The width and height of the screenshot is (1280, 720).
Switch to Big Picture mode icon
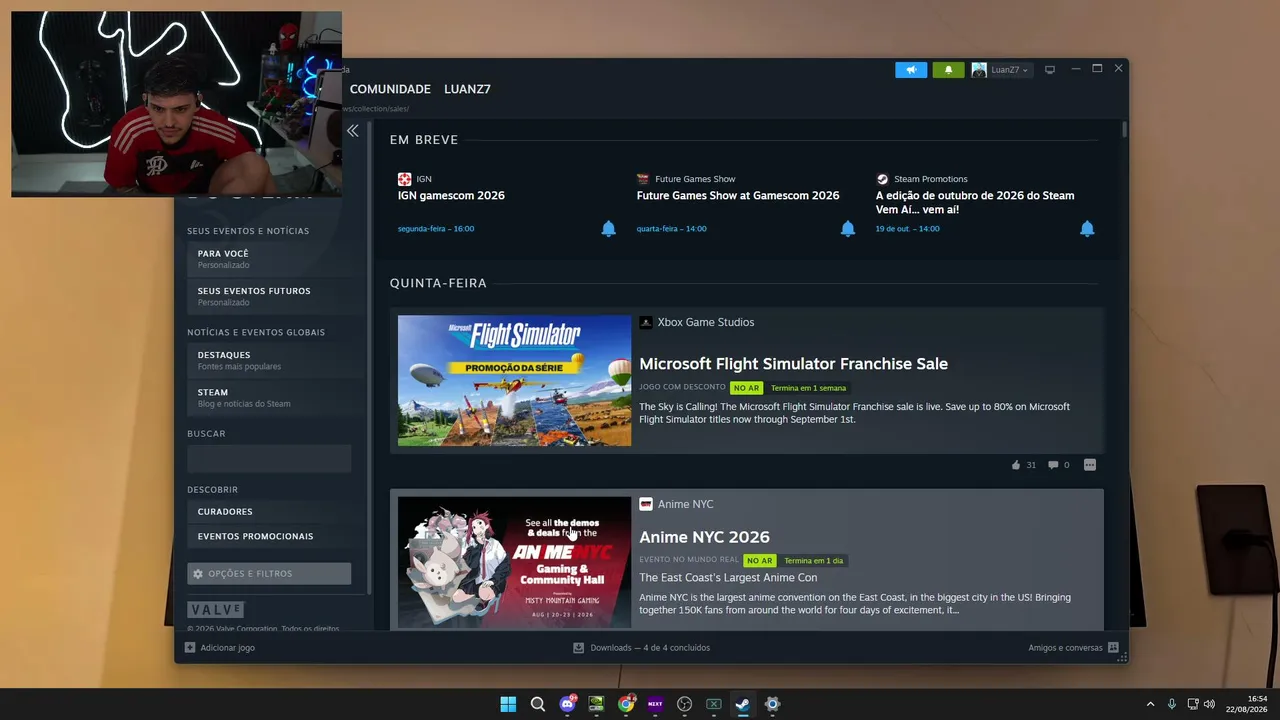click(x=1050, y=70)
